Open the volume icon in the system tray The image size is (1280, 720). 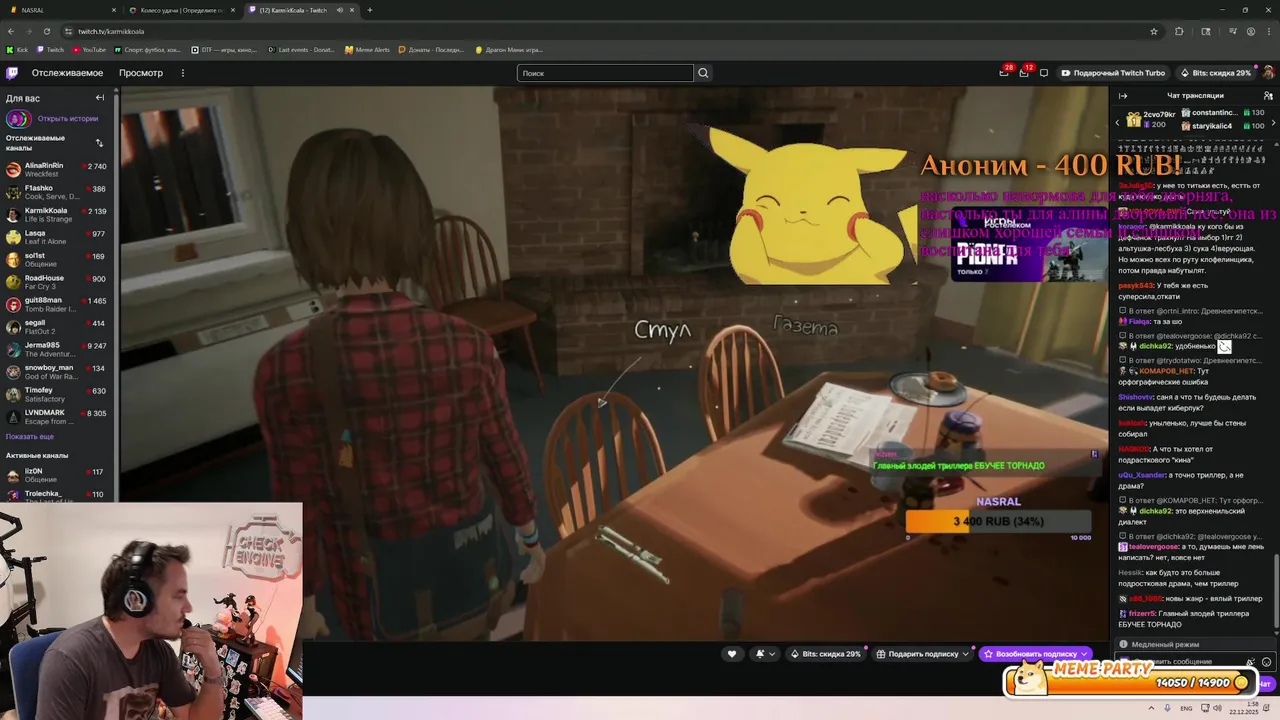(x=1217, y=708)
